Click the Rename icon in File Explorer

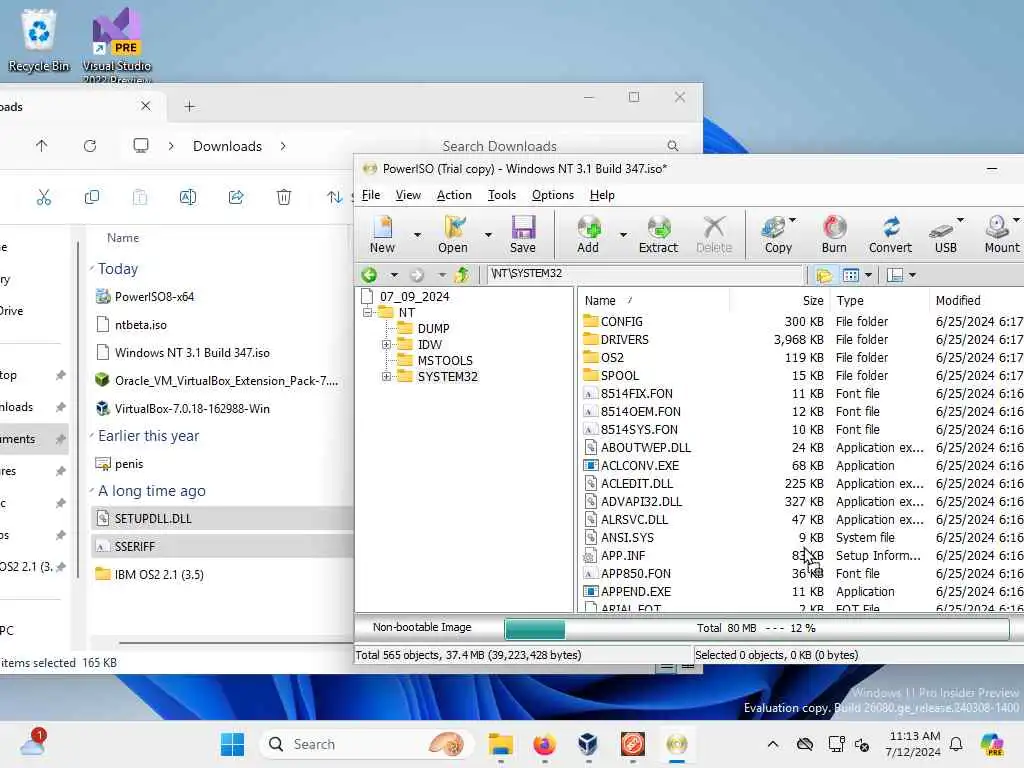187,197
